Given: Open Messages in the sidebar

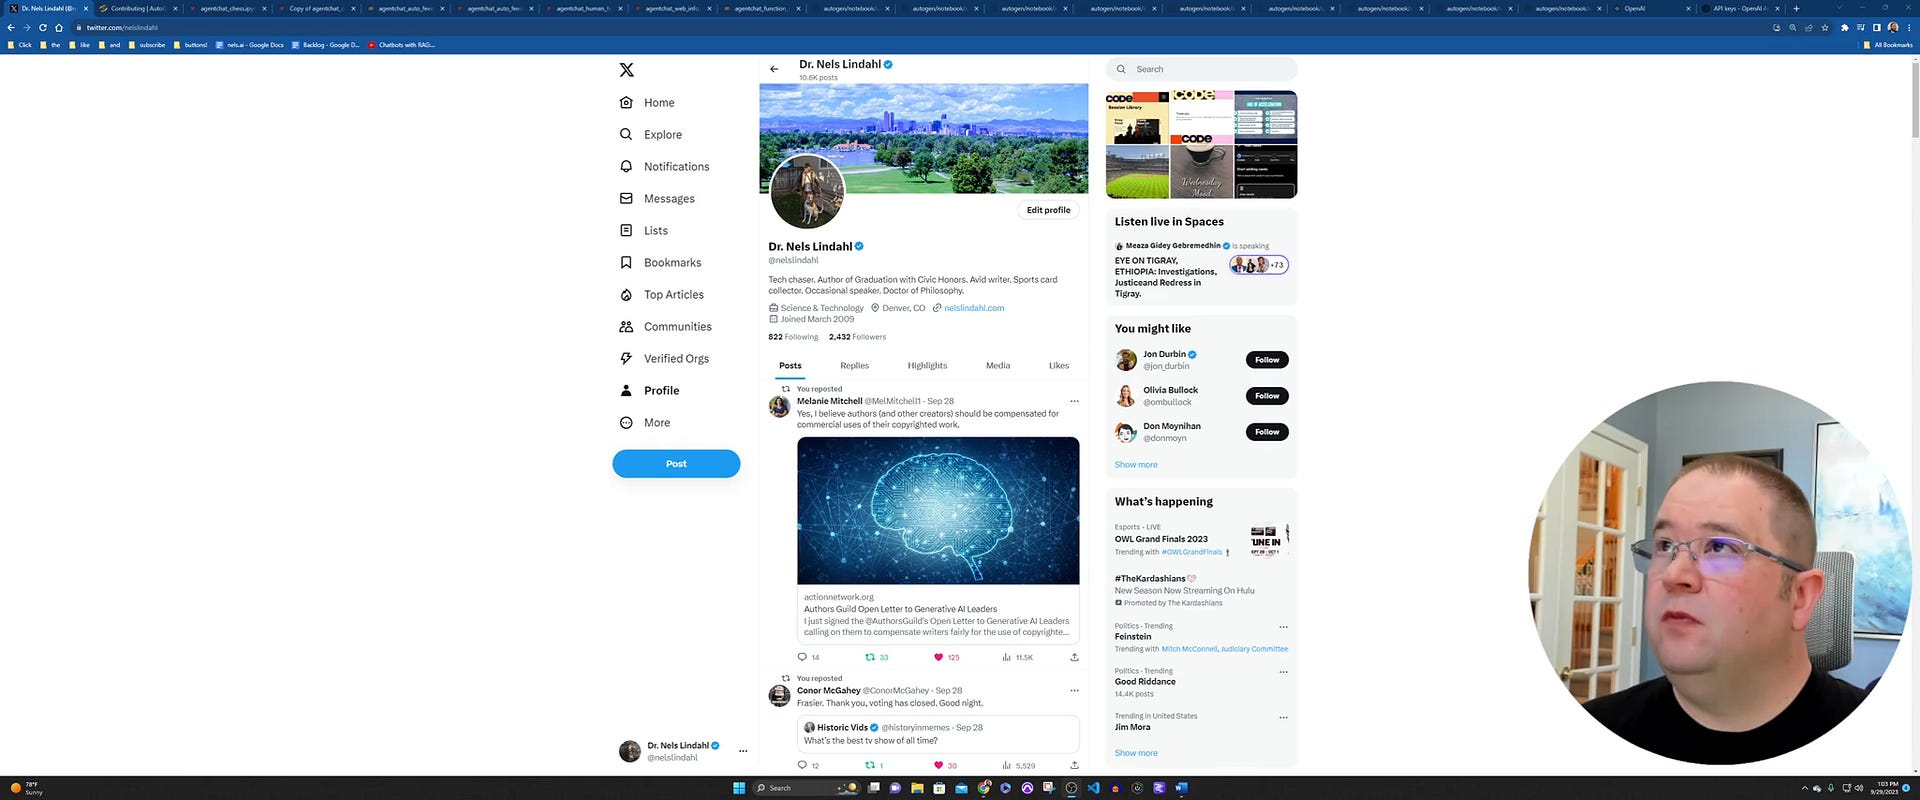Looking at the screenshot, I should (x=657, y=199).
